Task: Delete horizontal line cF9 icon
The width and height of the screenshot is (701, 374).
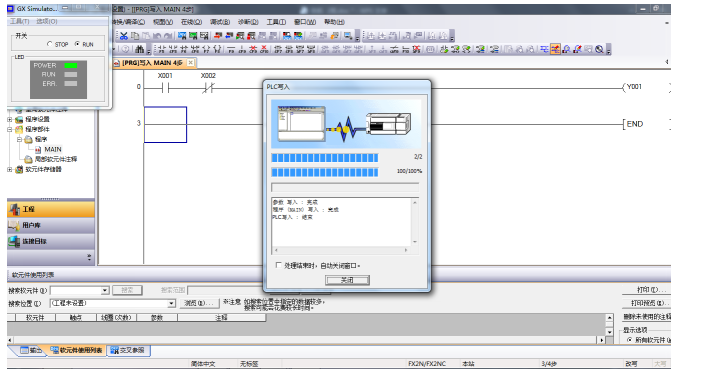Action: pos(253,49)
